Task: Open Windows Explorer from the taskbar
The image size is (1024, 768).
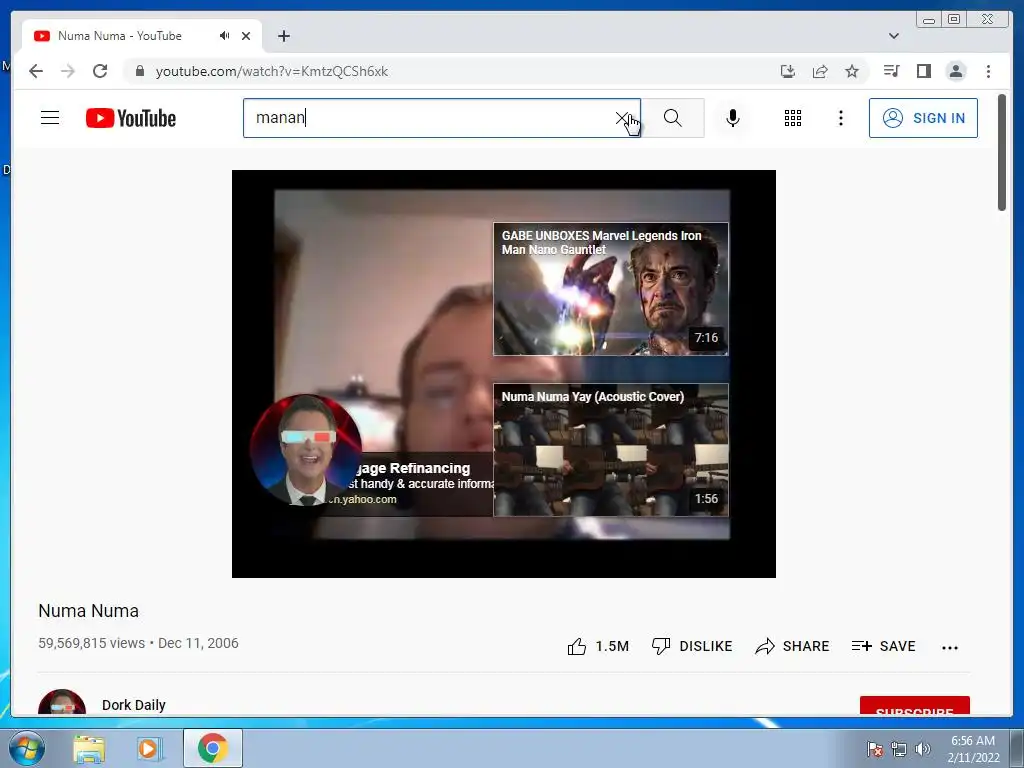Action: click(89, 749)
